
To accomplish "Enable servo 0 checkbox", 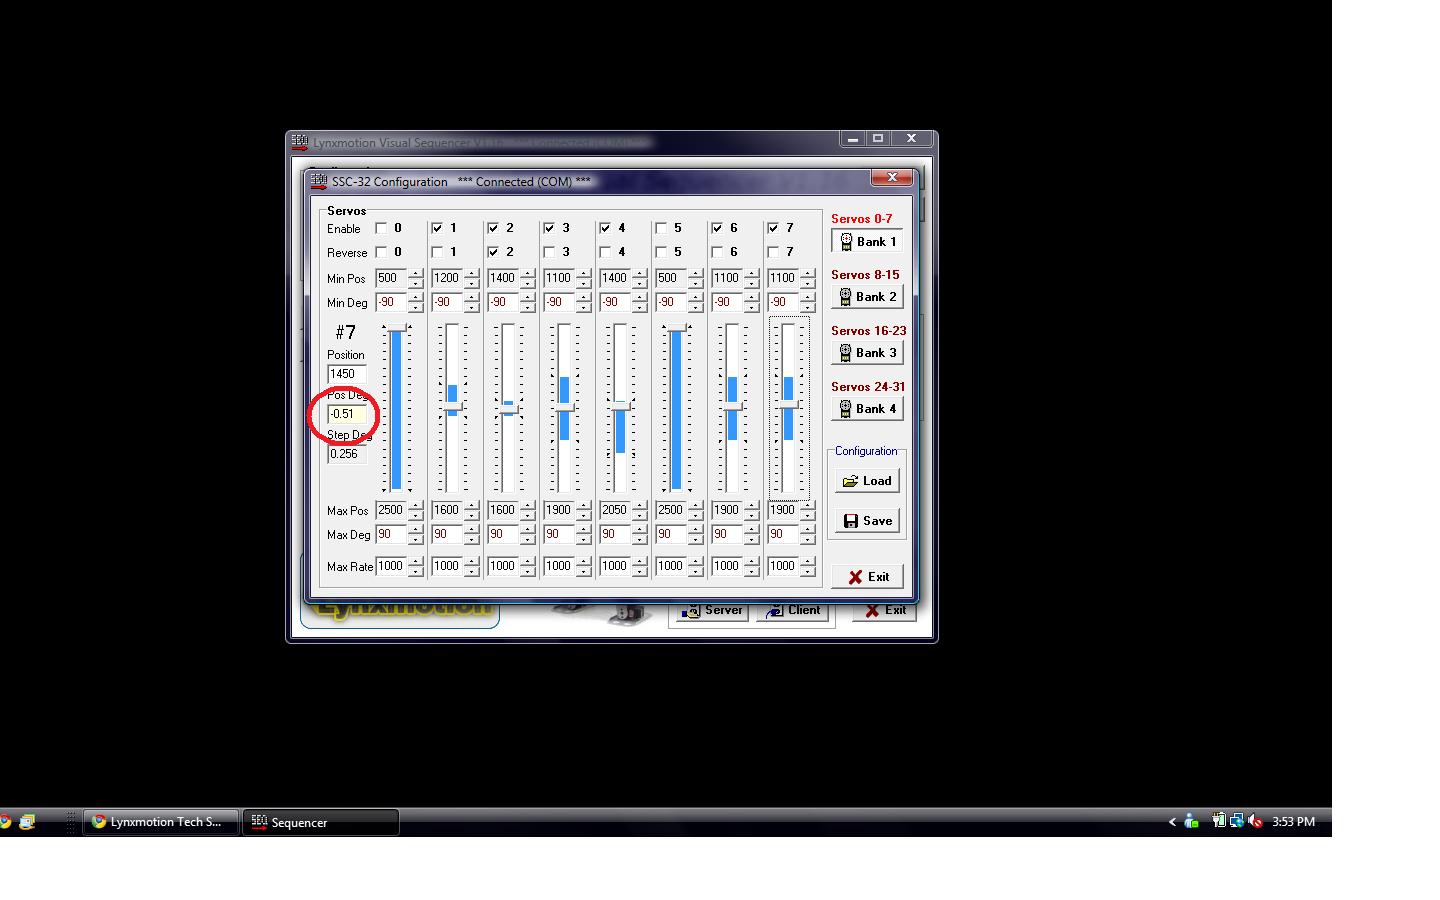I will (381, 228).
